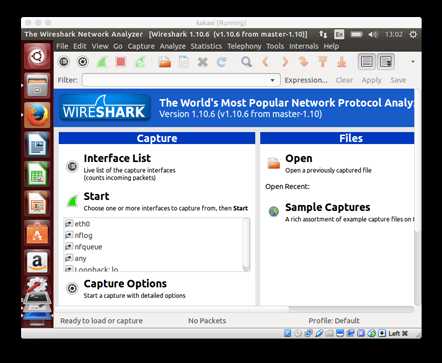Close the capture file using the X toolbar icon

[x=202, y=62]
